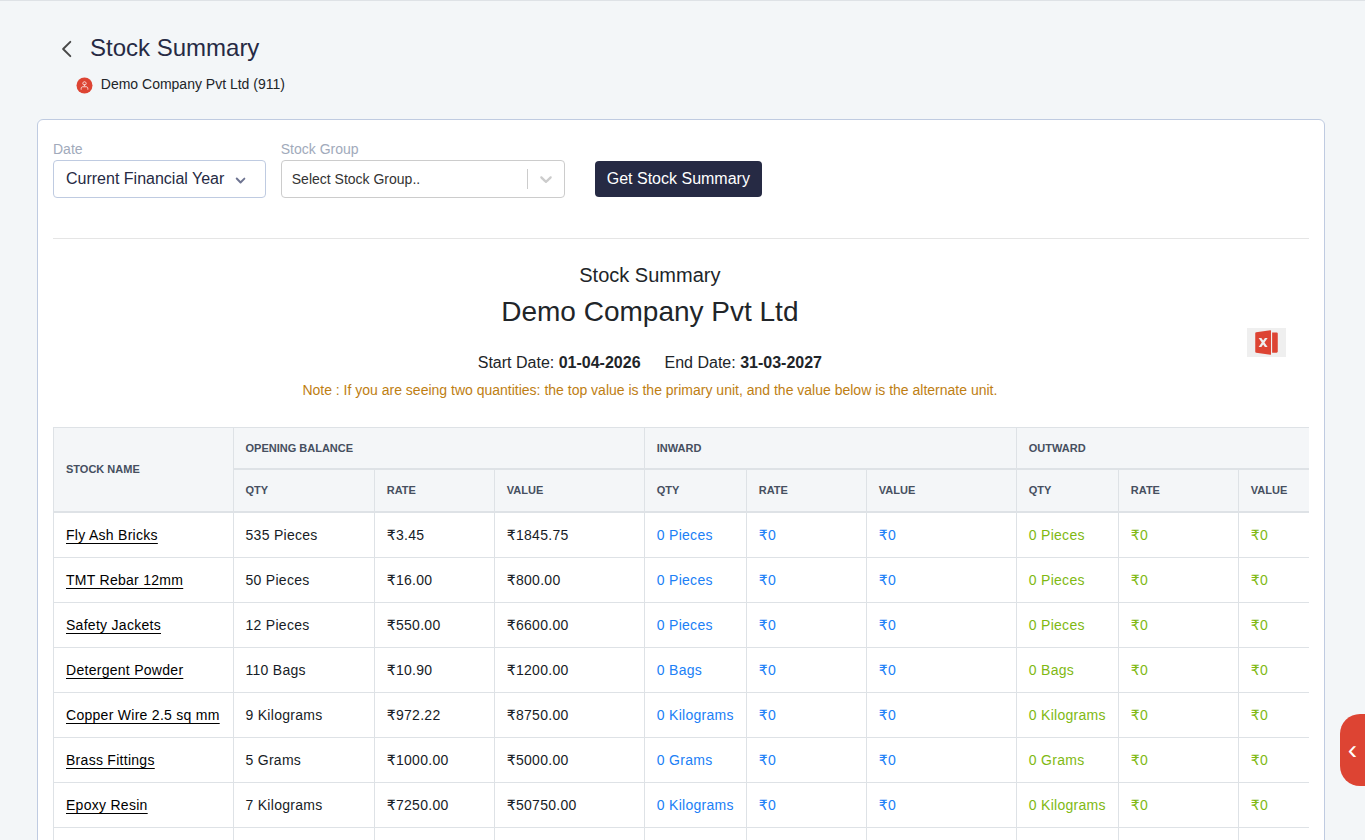Click the 5 Grams quantity cell
Viewport: 1365px width, 840px height.
[x=304, y=760]
